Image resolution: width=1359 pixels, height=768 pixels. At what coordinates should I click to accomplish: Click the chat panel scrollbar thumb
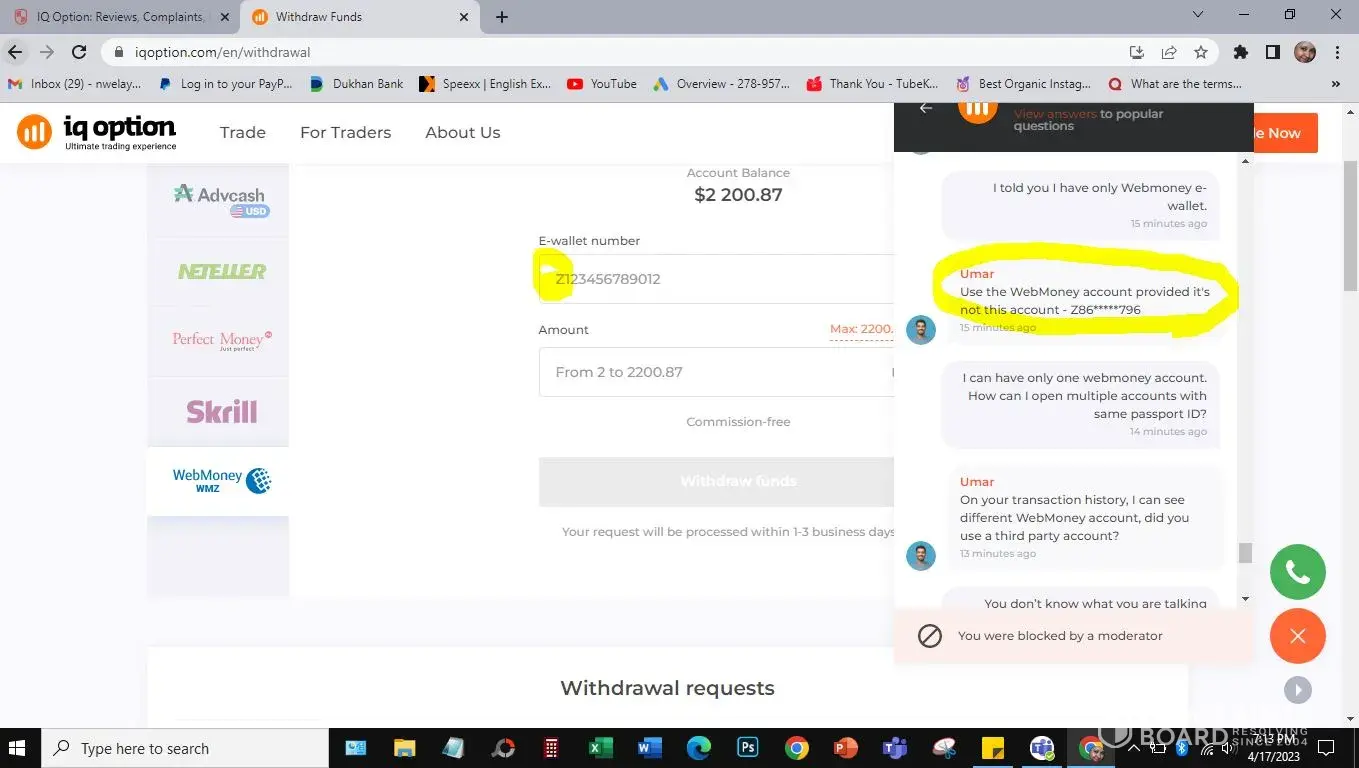click(1245, 553)
